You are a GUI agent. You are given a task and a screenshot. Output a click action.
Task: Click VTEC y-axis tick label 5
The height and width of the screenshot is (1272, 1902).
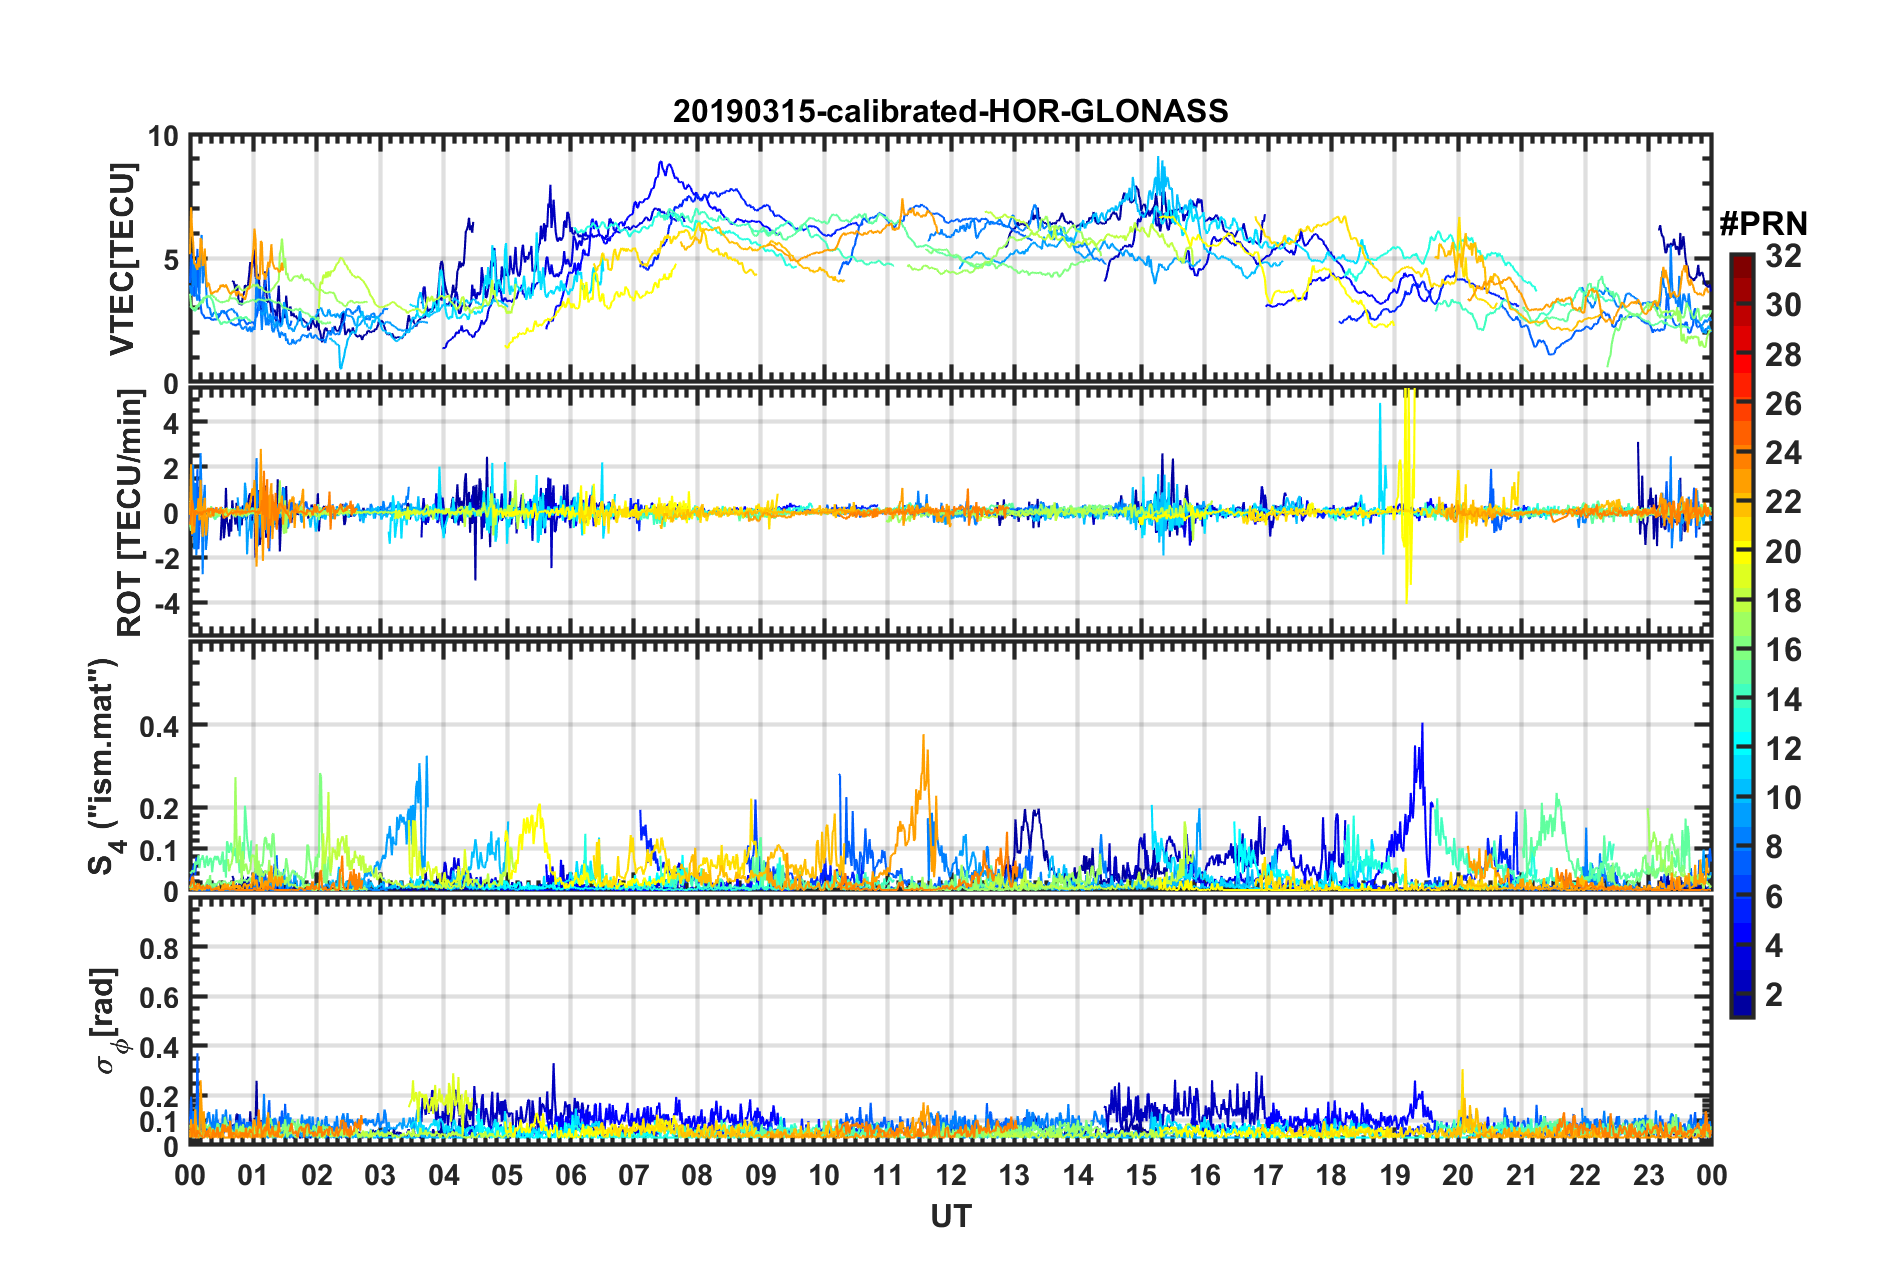click(171, 260)
